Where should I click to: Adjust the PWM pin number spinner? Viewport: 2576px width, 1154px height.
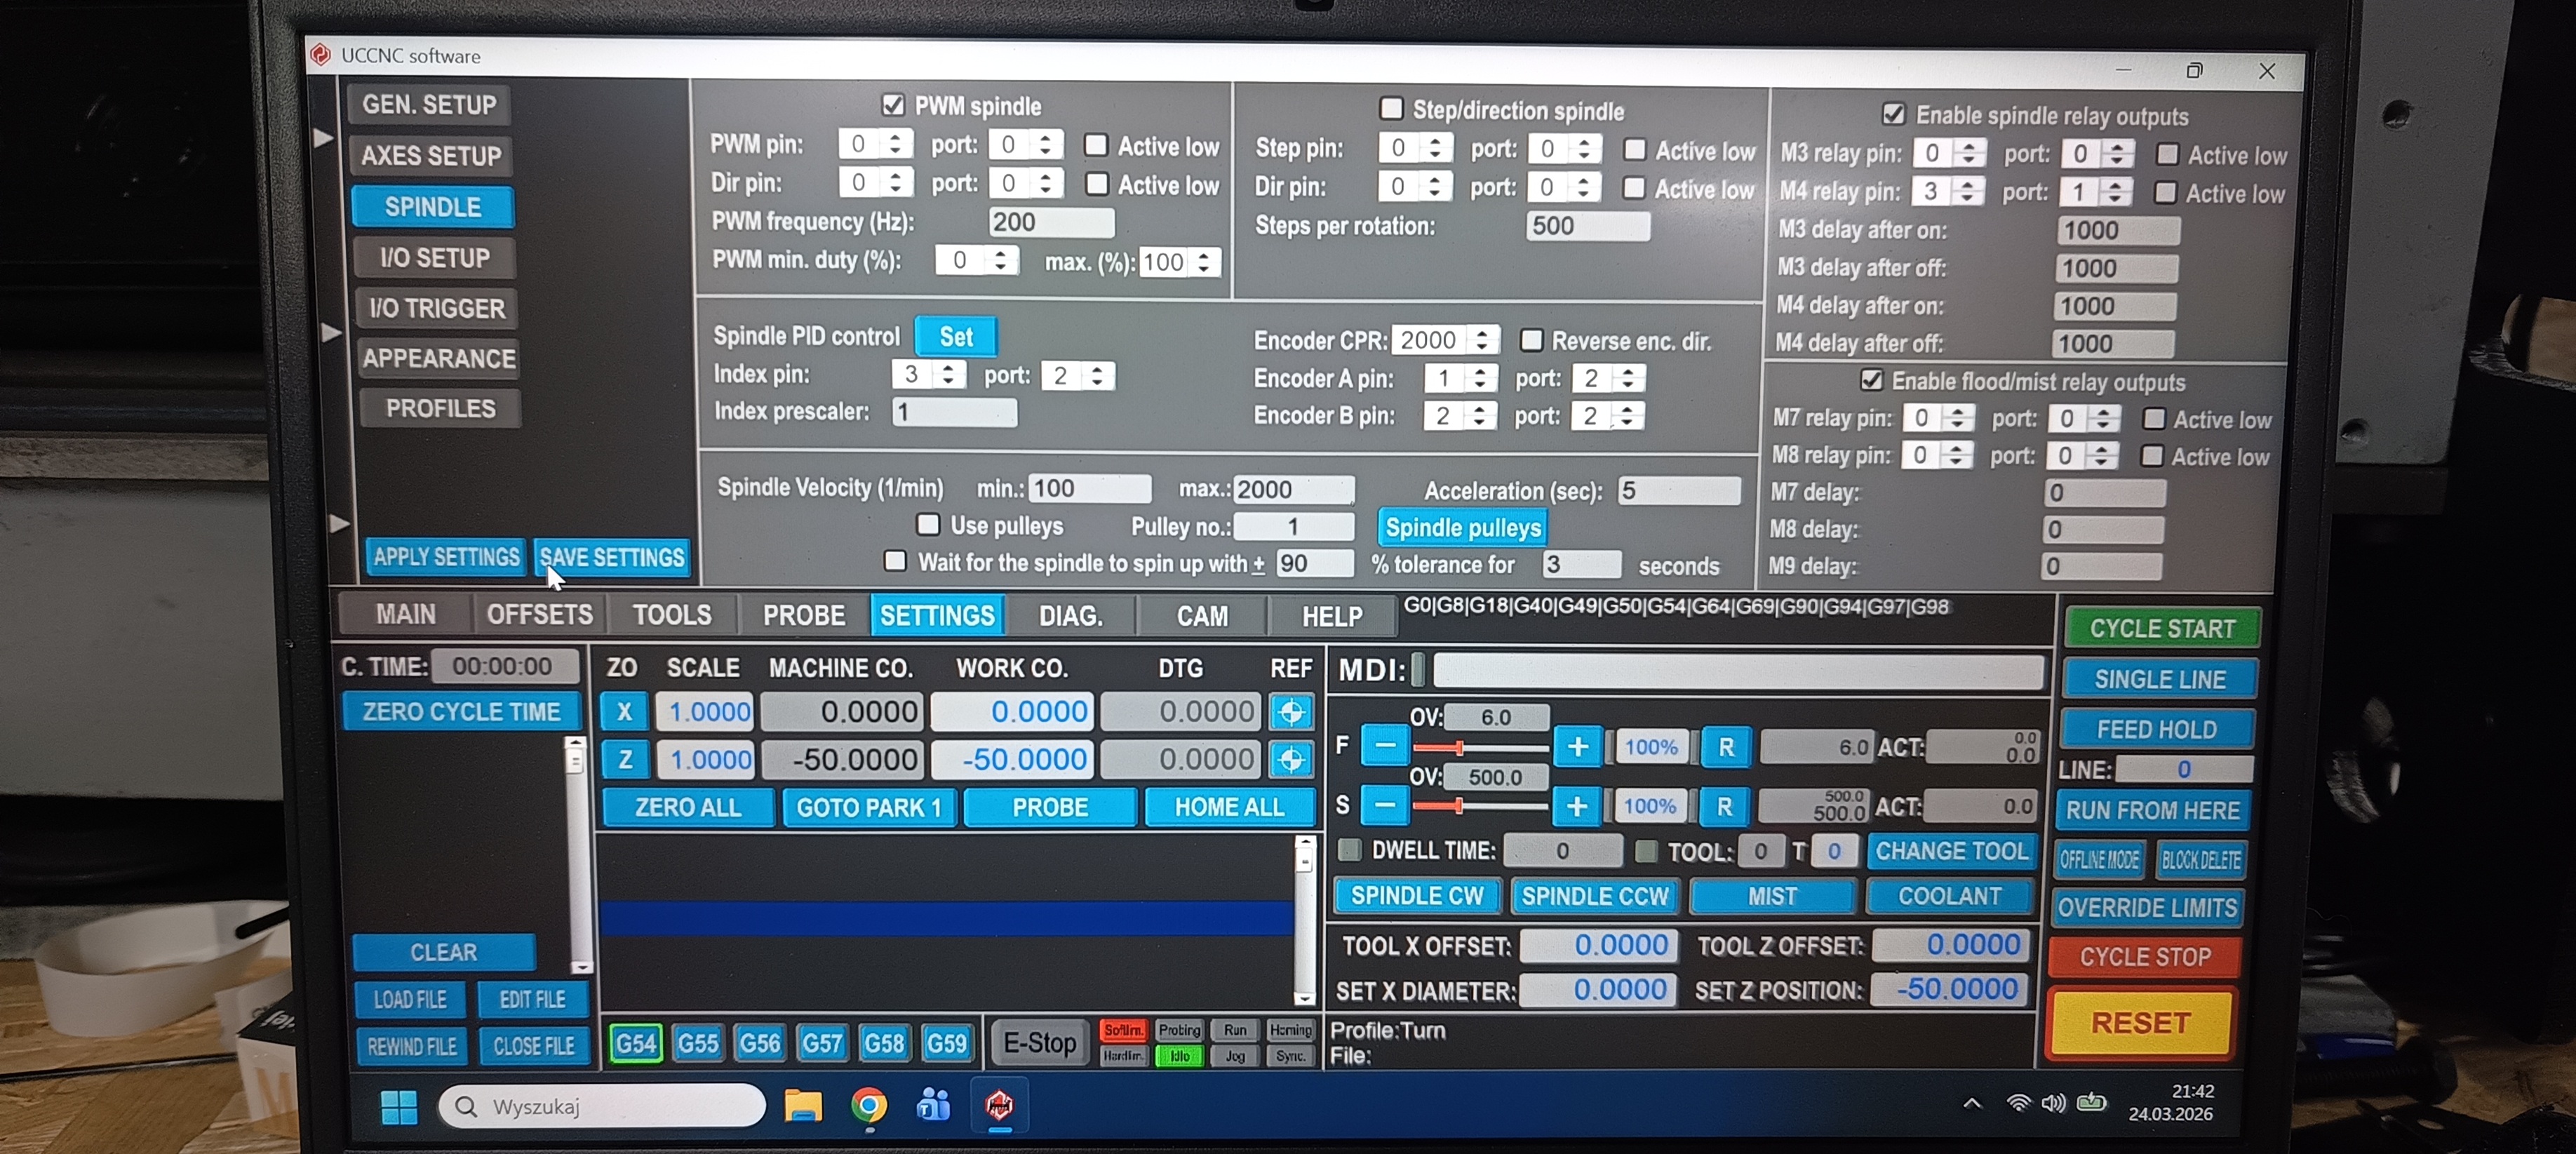click(896, 144)
